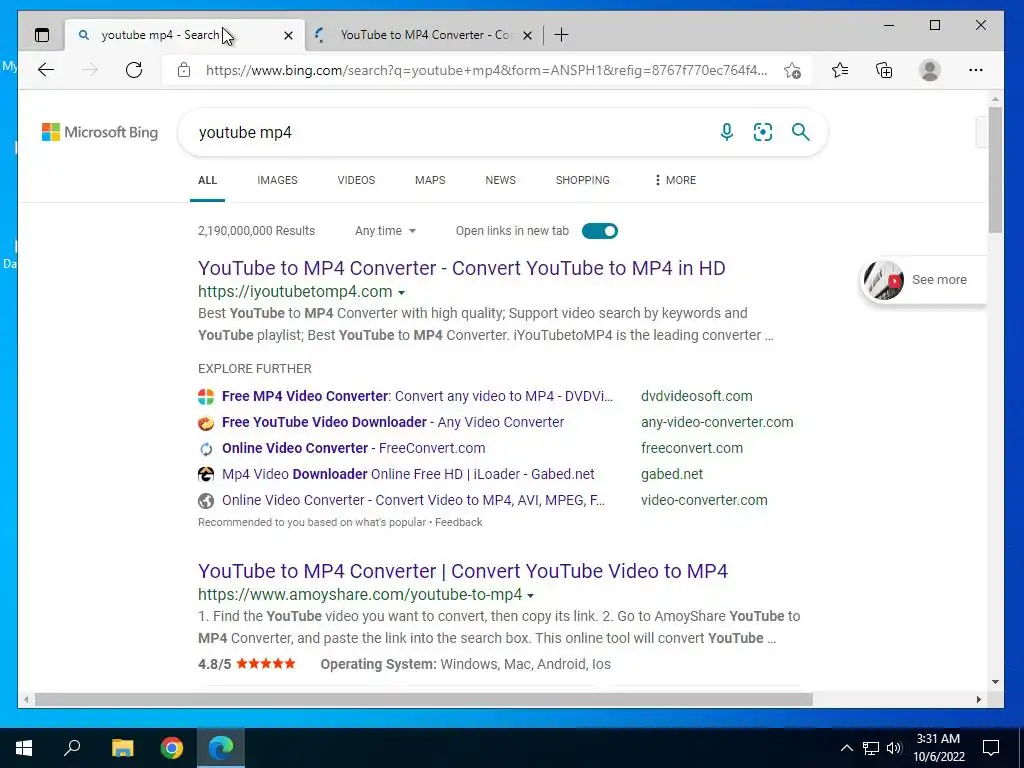Click the See more video button
The height and width of the screenshot is (768, 1024).
point(923,280)
